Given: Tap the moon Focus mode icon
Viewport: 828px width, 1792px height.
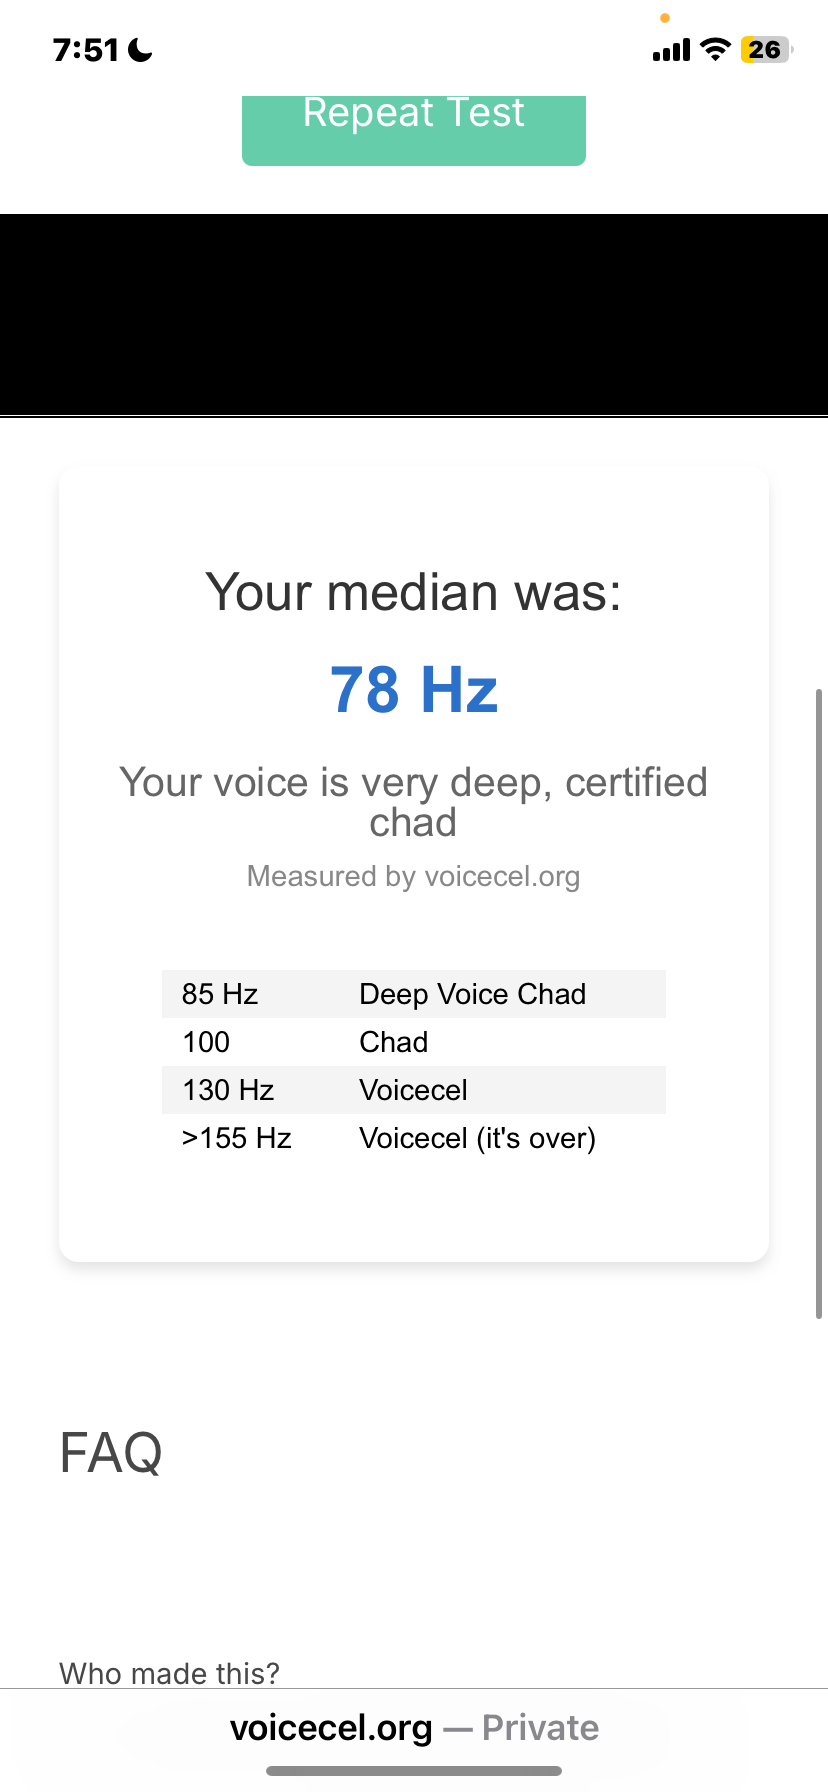Looking at the screenshot, I should coord(140,50).
